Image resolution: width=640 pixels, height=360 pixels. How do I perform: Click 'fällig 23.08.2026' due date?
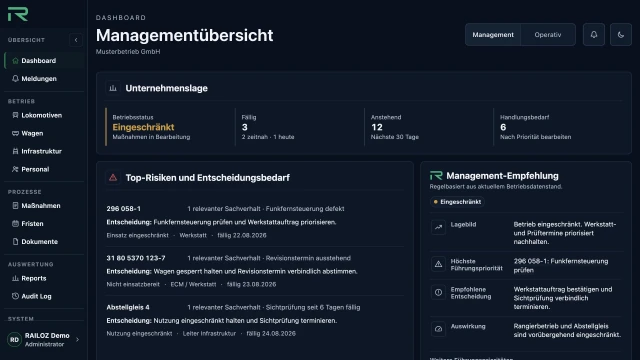point(251,284)
